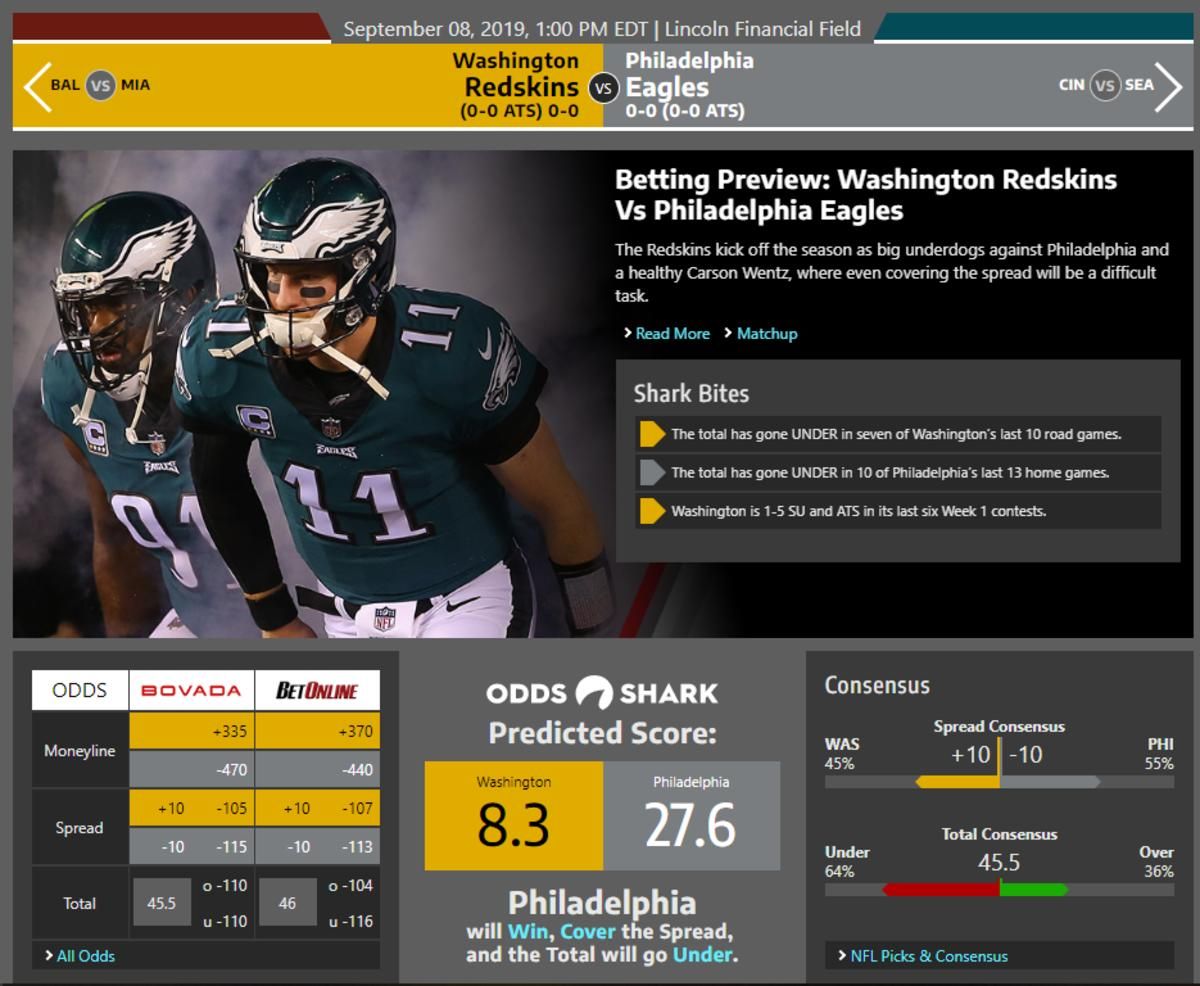Click Bovada under odds u -110
This screenshot has width=1200, height=986.
pos(224,921)
